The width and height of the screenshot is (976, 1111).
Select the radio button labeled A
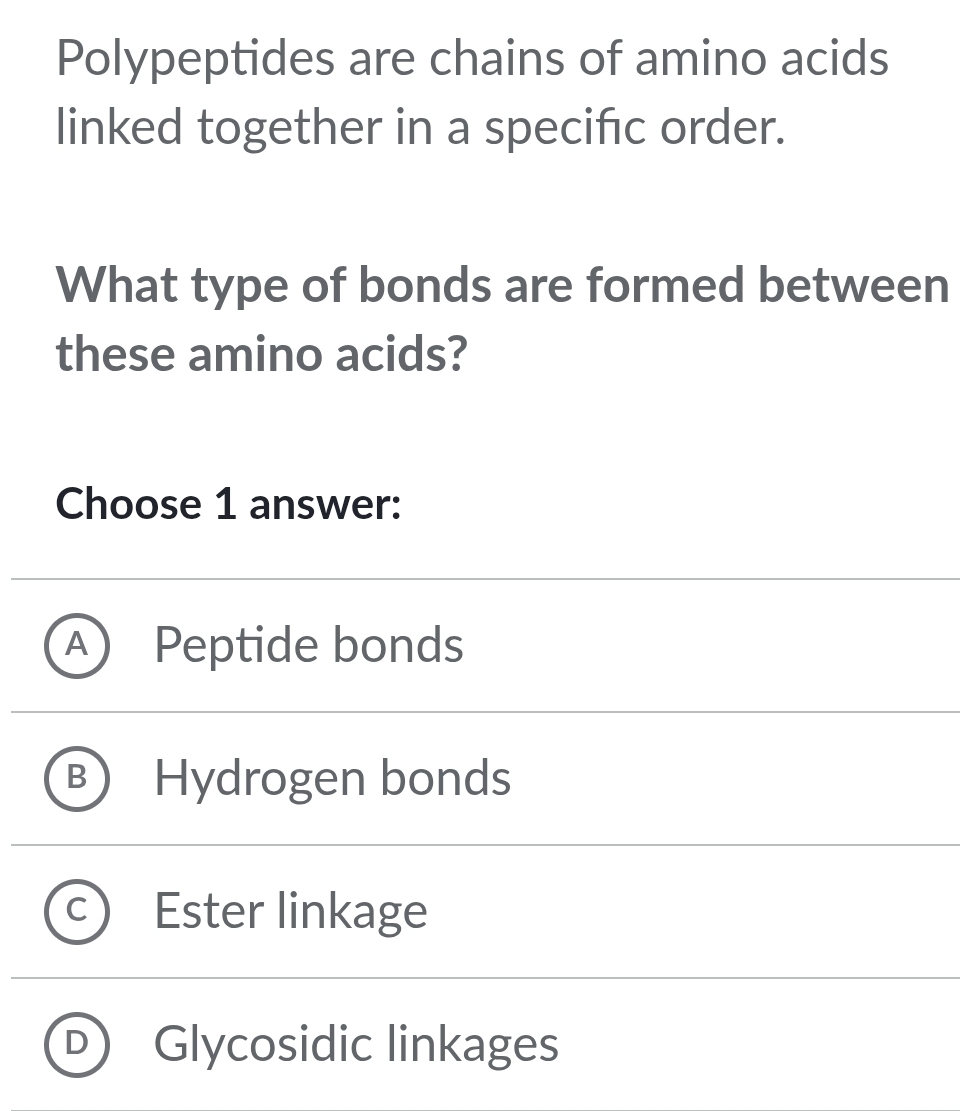click(76, 647)
